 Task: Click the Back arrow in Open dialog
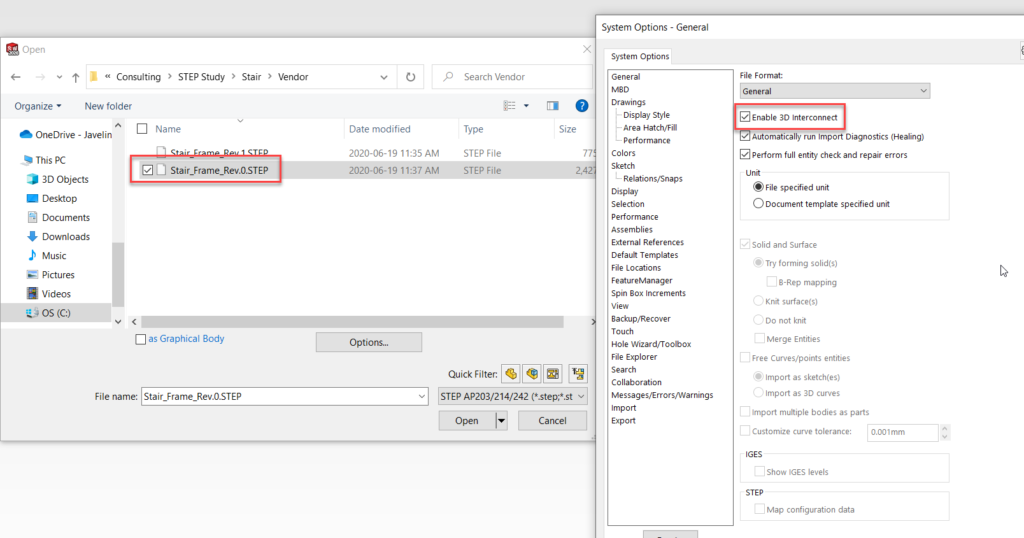[16, 77]
